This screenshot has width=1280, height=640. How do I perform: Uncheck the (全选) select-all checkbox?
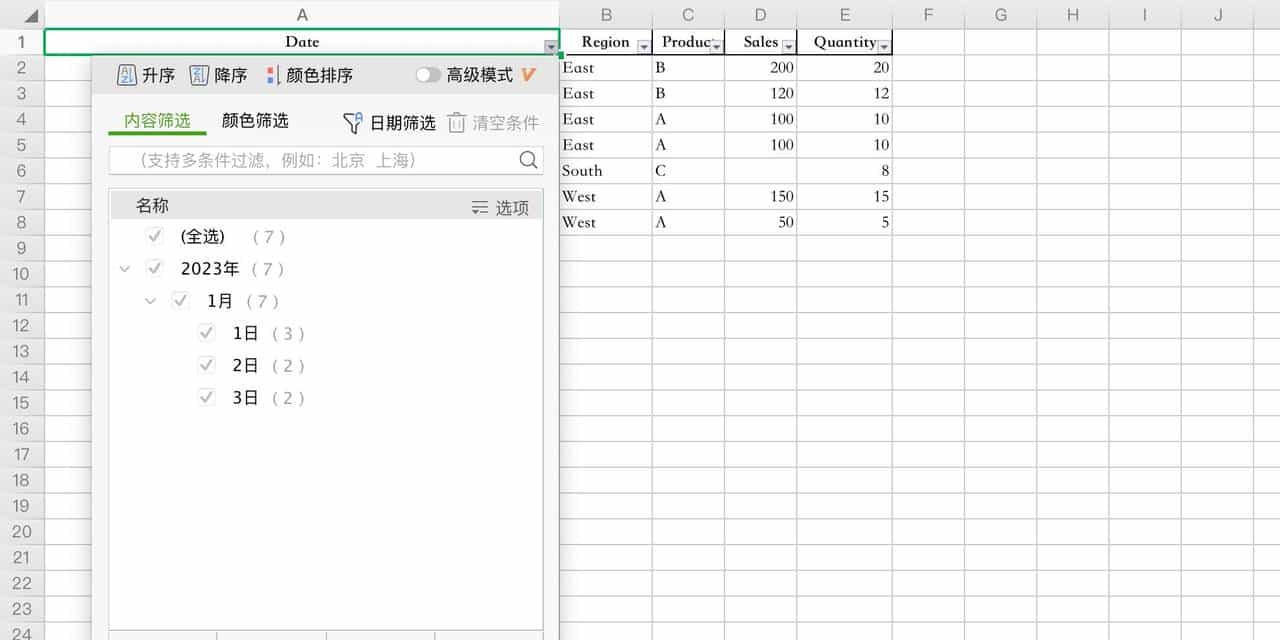(x=154, y=237)
